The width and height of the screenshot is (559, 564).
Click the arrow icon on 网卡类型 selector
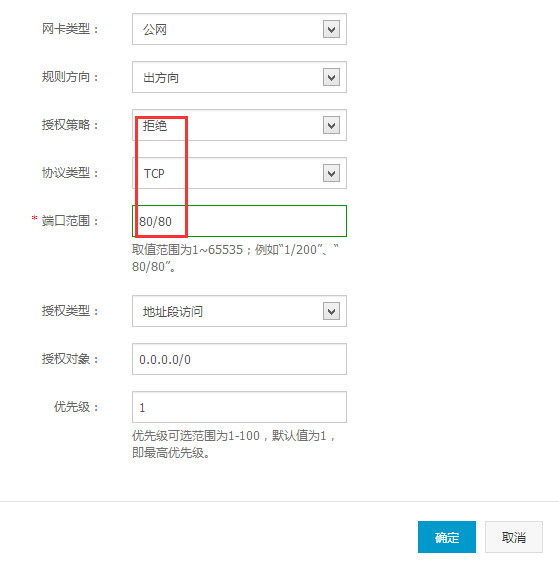[x=331, y=29]
